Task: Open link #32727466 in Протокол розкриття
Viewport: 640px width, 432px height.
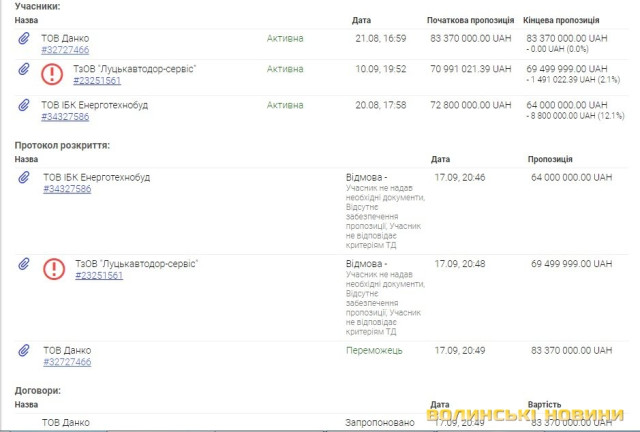Action: 67,362
